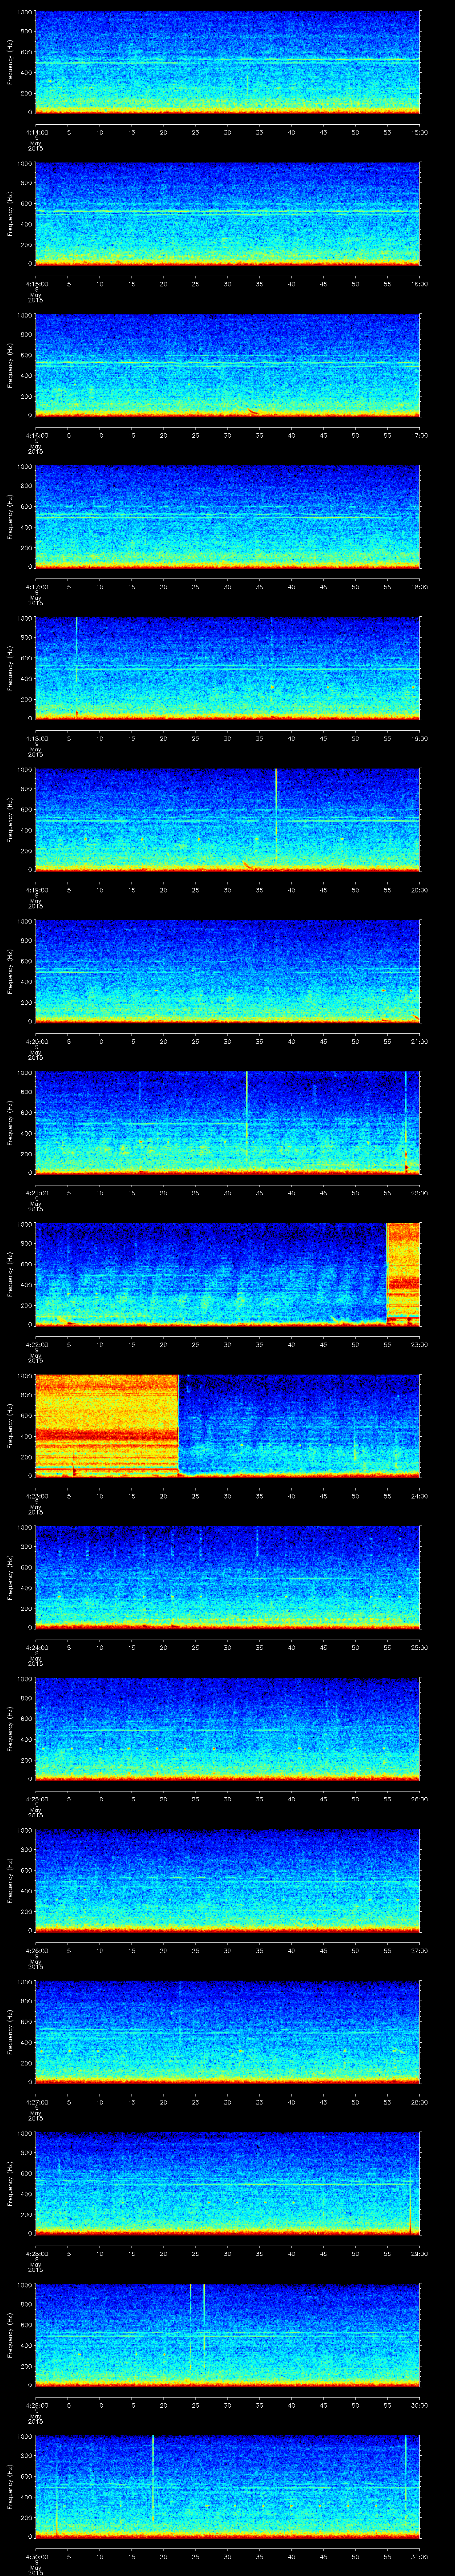
Task: Click the 4:14:00 start time label
Action: tap(35, 132)
